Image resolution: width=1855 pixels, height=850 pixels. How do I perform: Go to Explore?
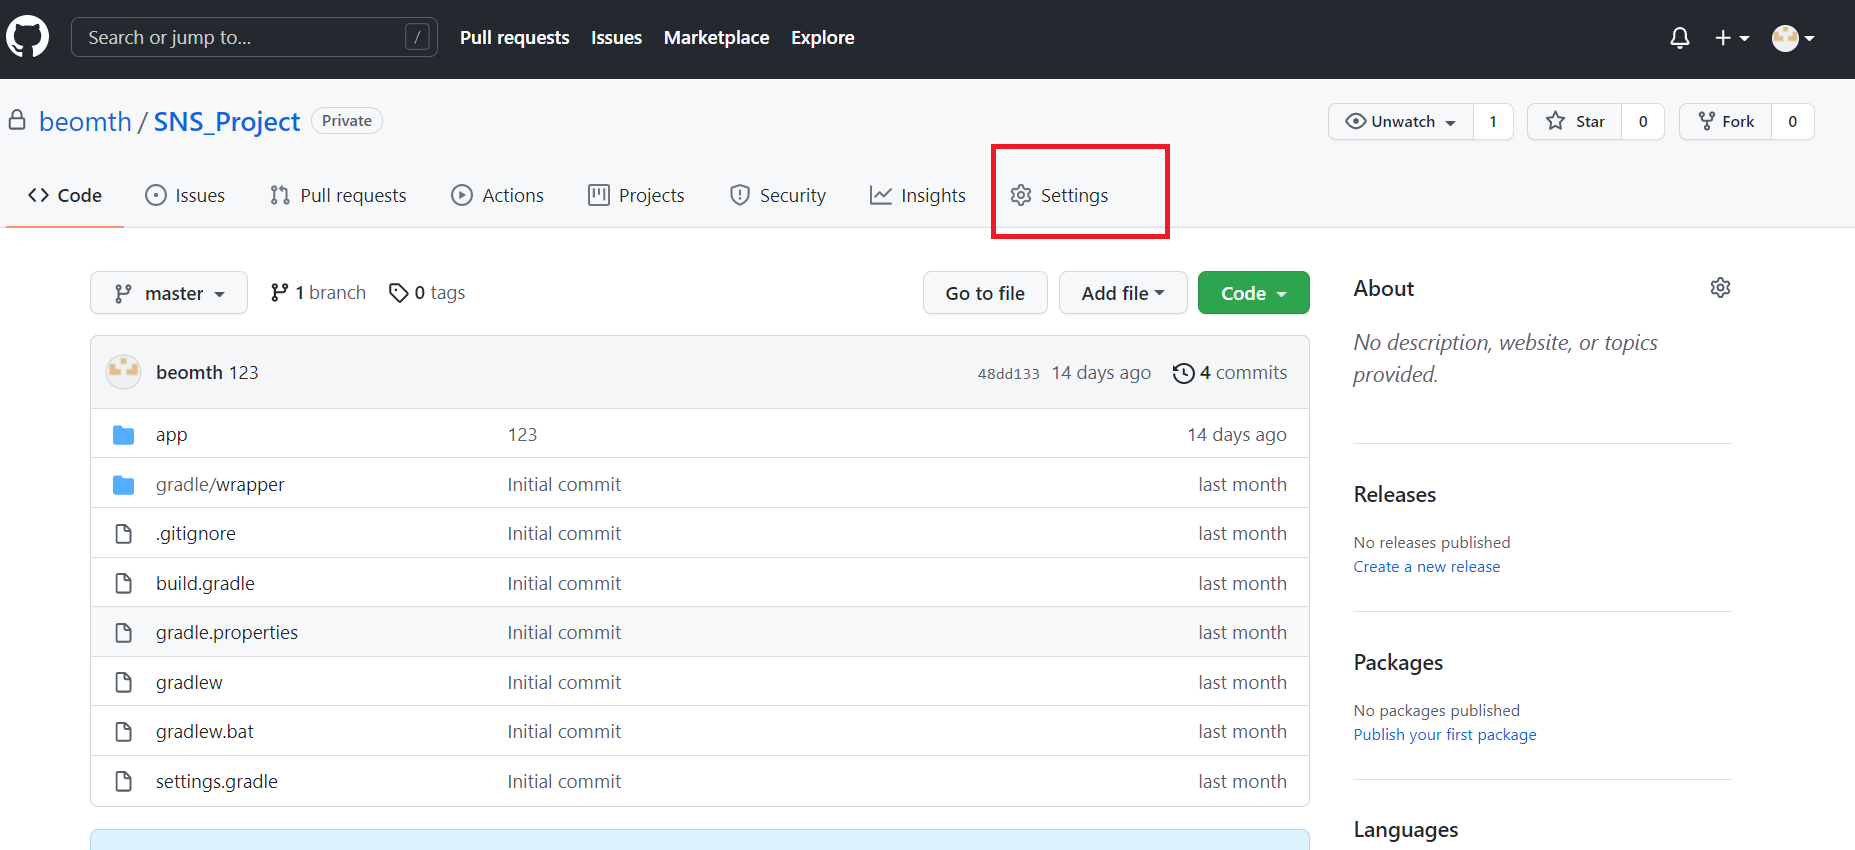822,38
